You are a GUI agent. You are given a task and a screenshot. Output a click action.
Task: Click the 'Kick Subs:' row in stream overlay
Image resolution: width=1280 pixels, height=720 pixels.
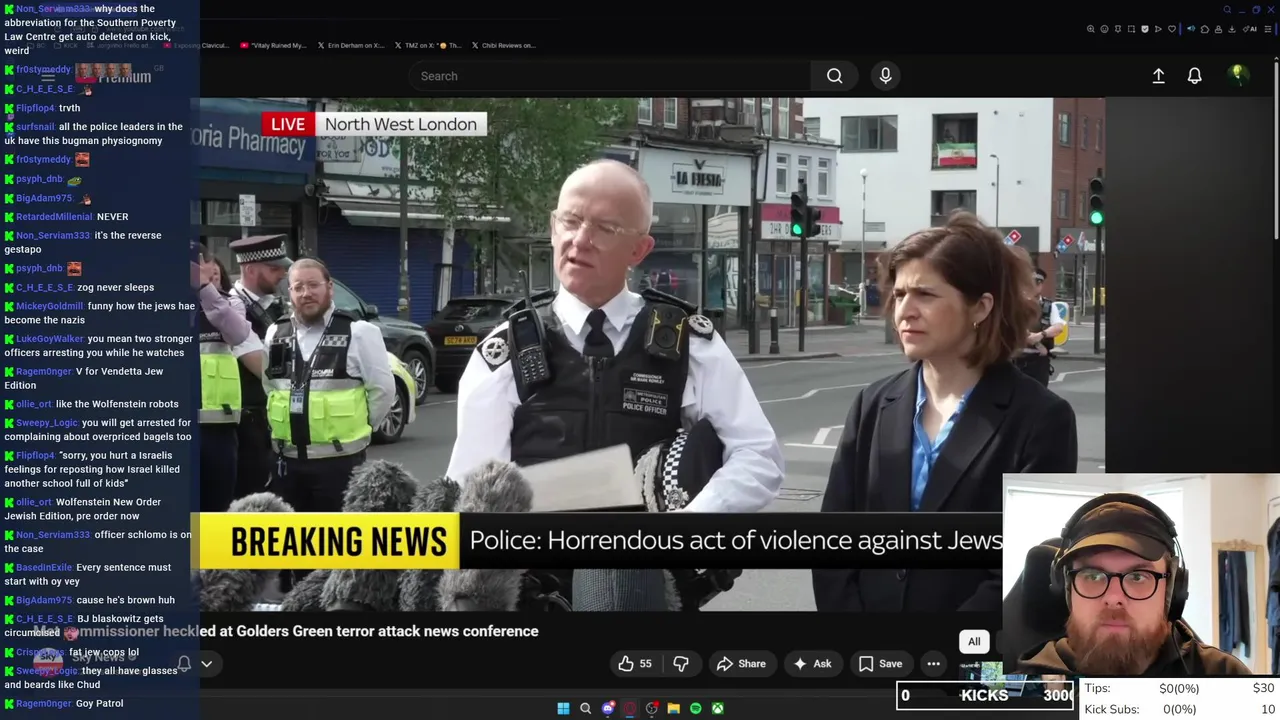click(1180, 709)
